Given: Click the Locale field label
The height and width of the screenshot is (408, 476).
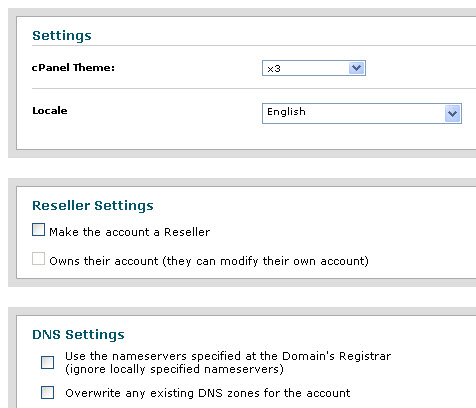Looking at the screenshot, I should (x=50, y=111).
